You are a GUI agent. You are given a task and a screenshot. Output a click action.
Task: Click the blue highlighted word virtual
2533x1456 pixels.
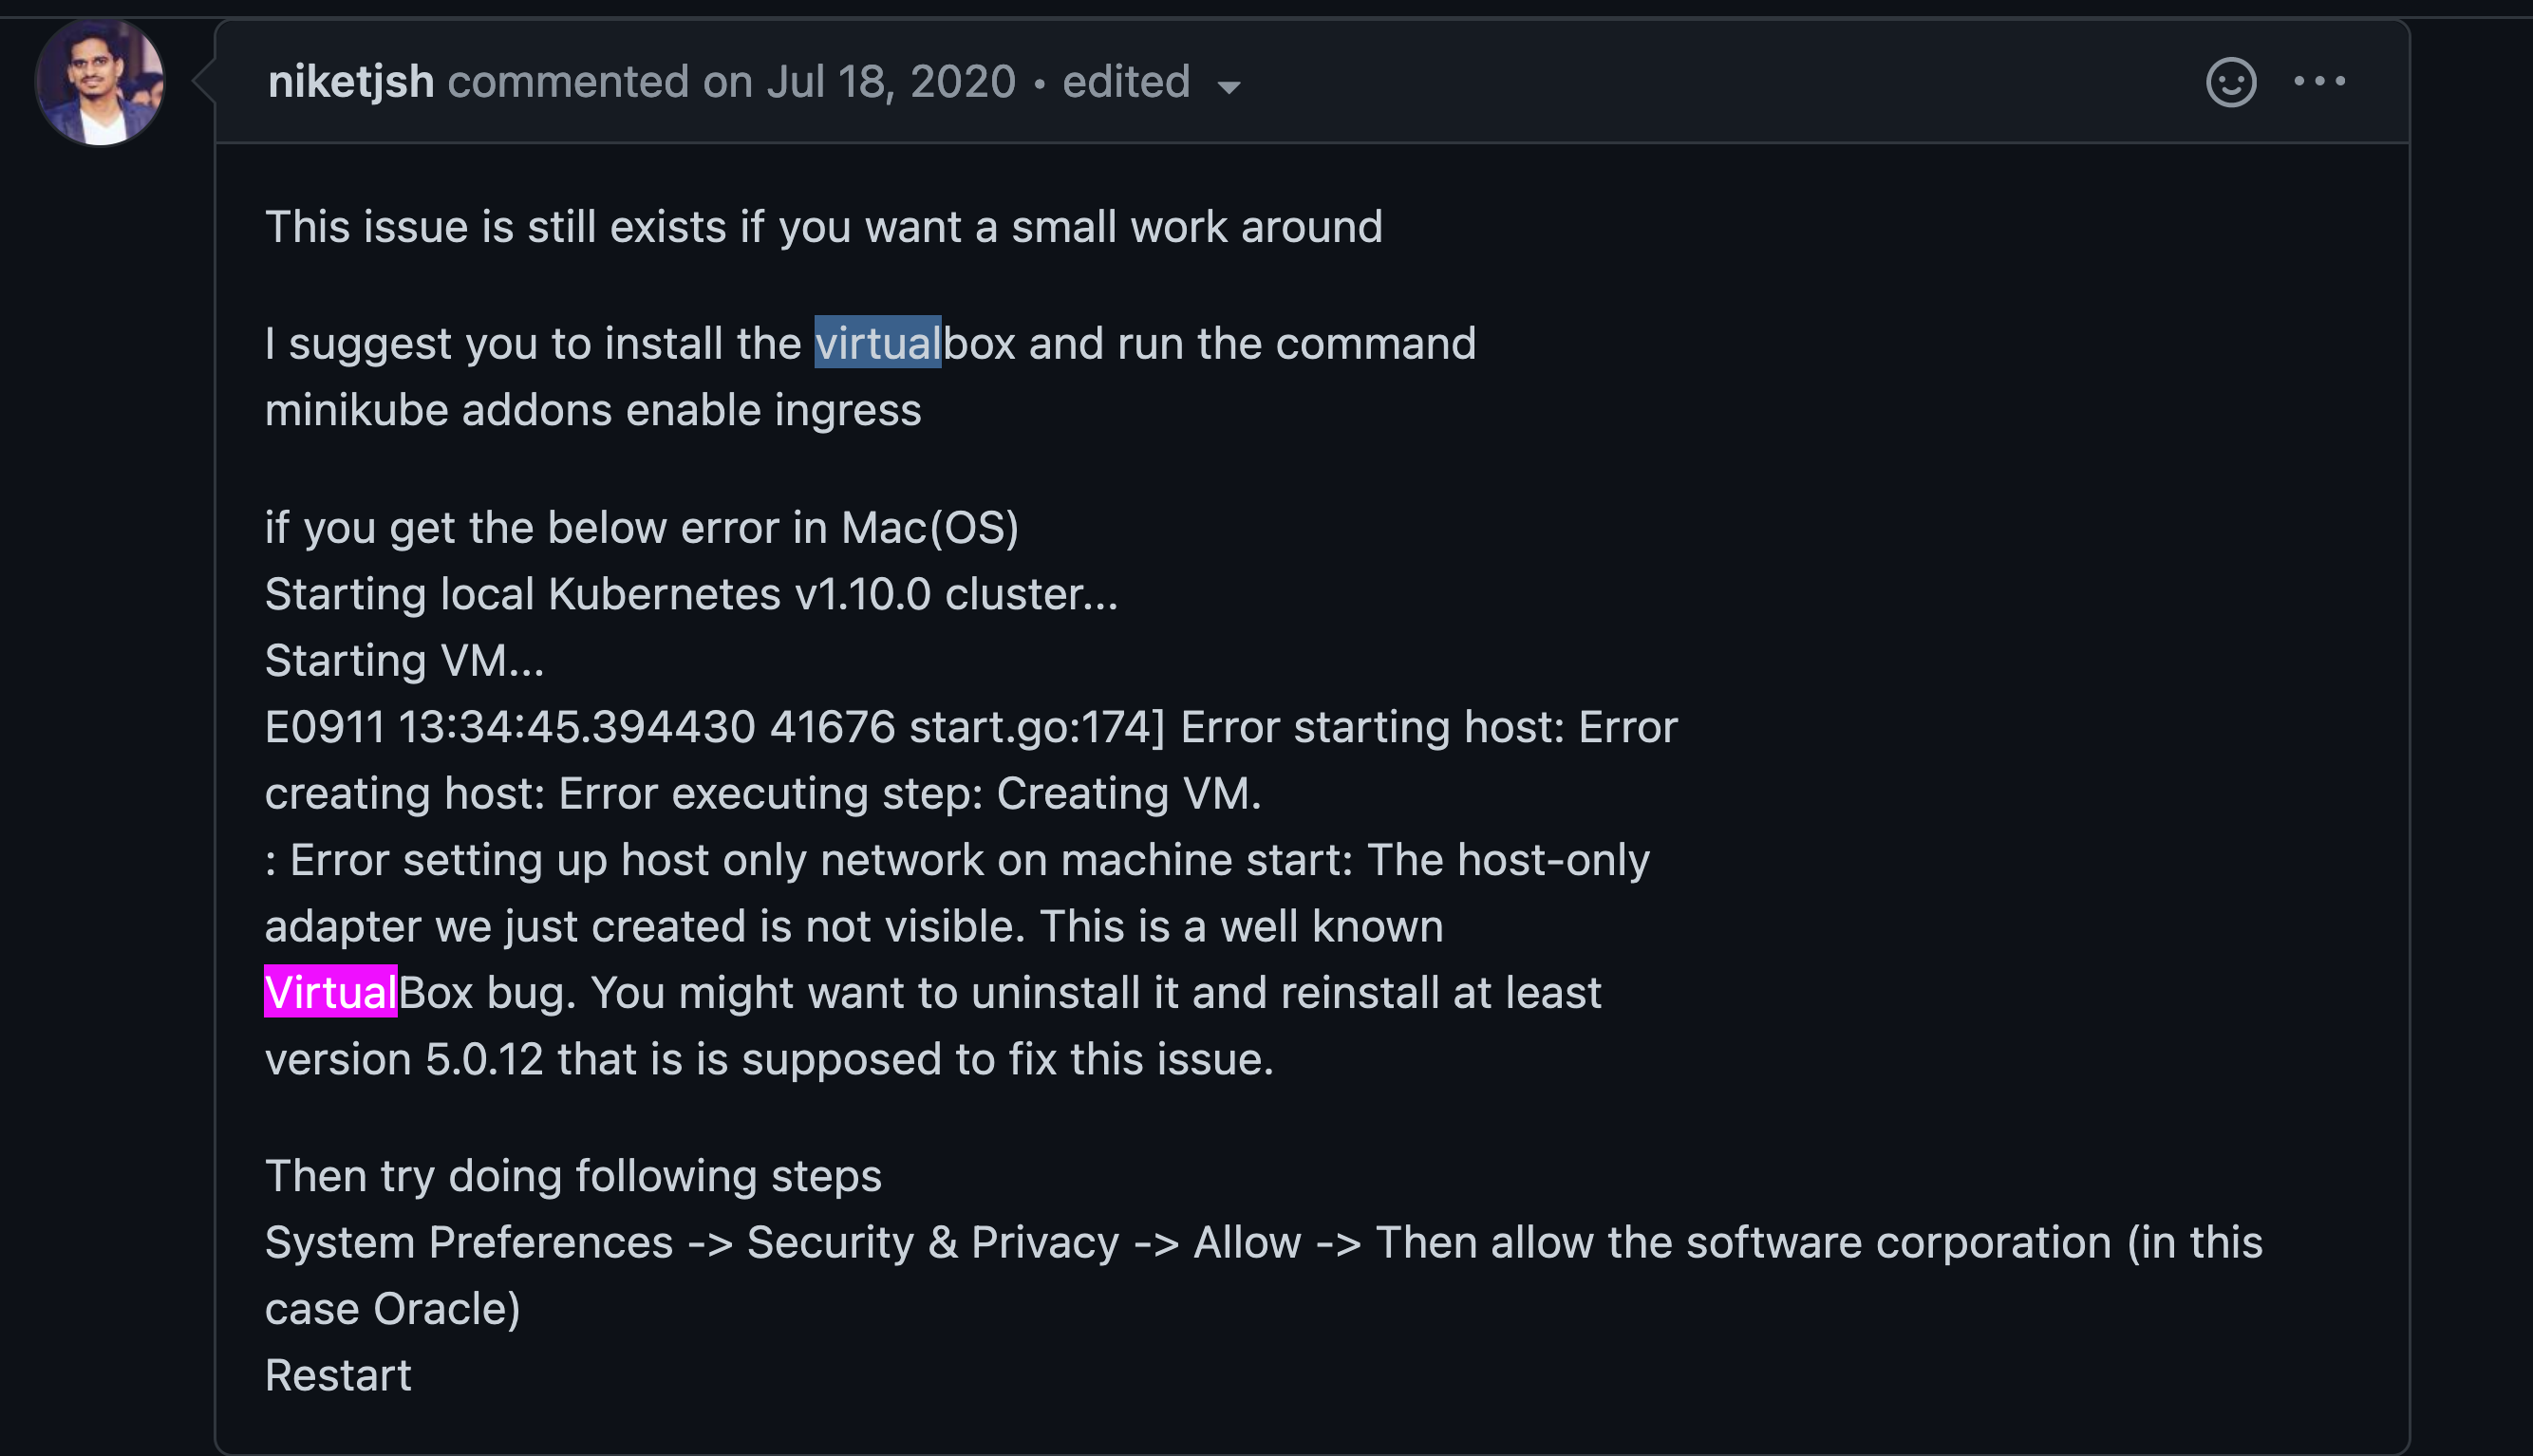point(878,343)
